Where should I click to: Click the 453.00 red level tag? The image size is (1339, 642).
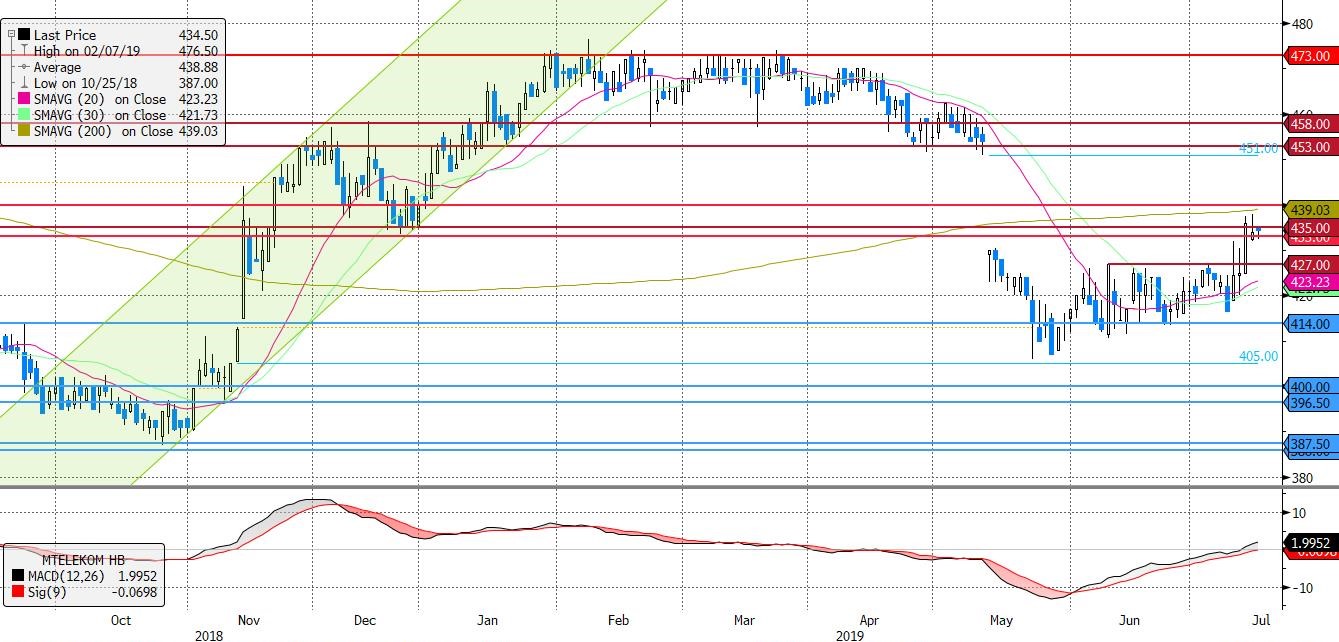[1311, 147]
